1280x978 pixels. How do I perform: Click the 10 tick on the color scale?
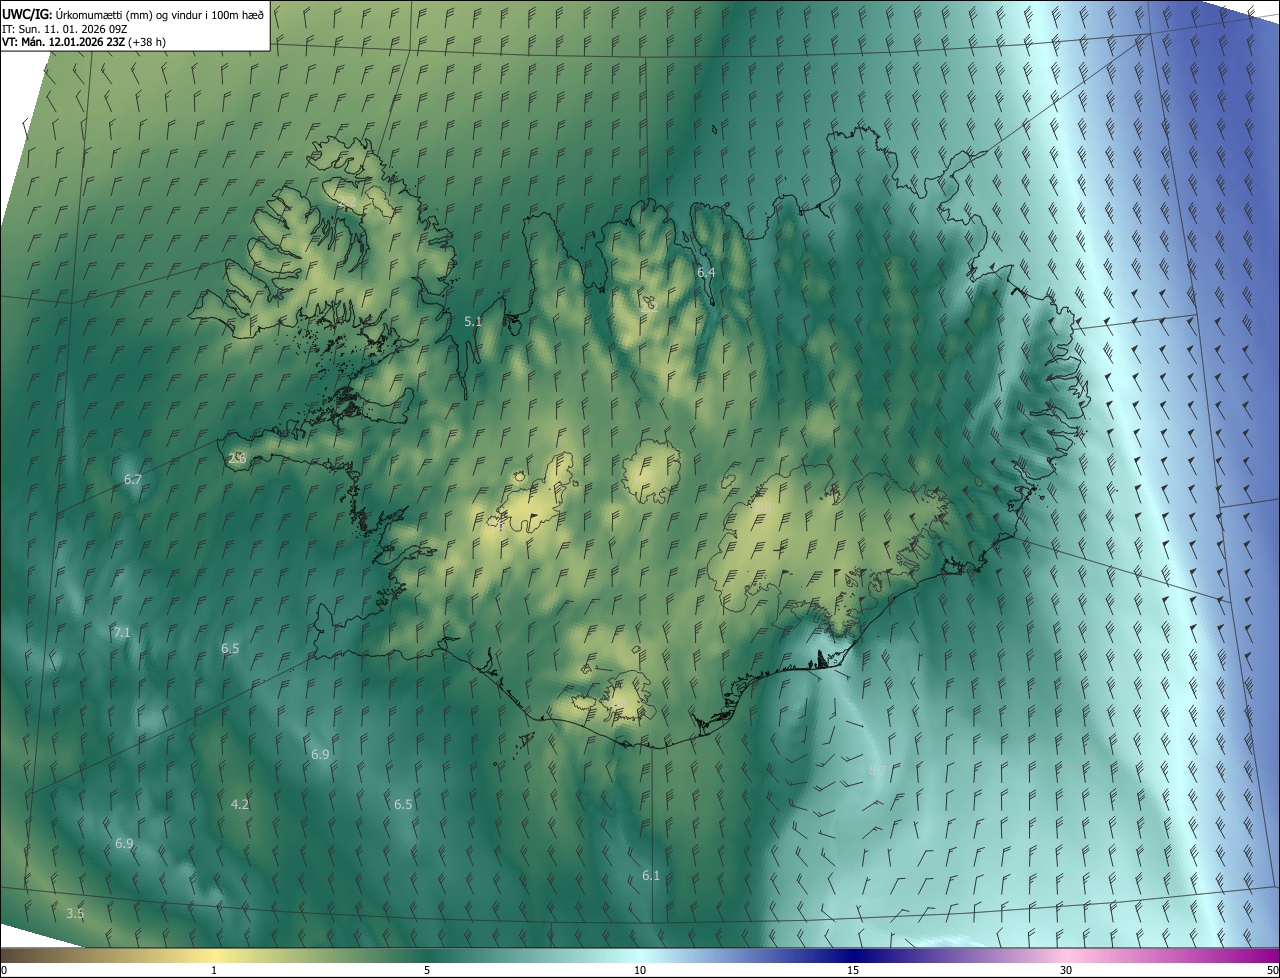coord(640,970)
